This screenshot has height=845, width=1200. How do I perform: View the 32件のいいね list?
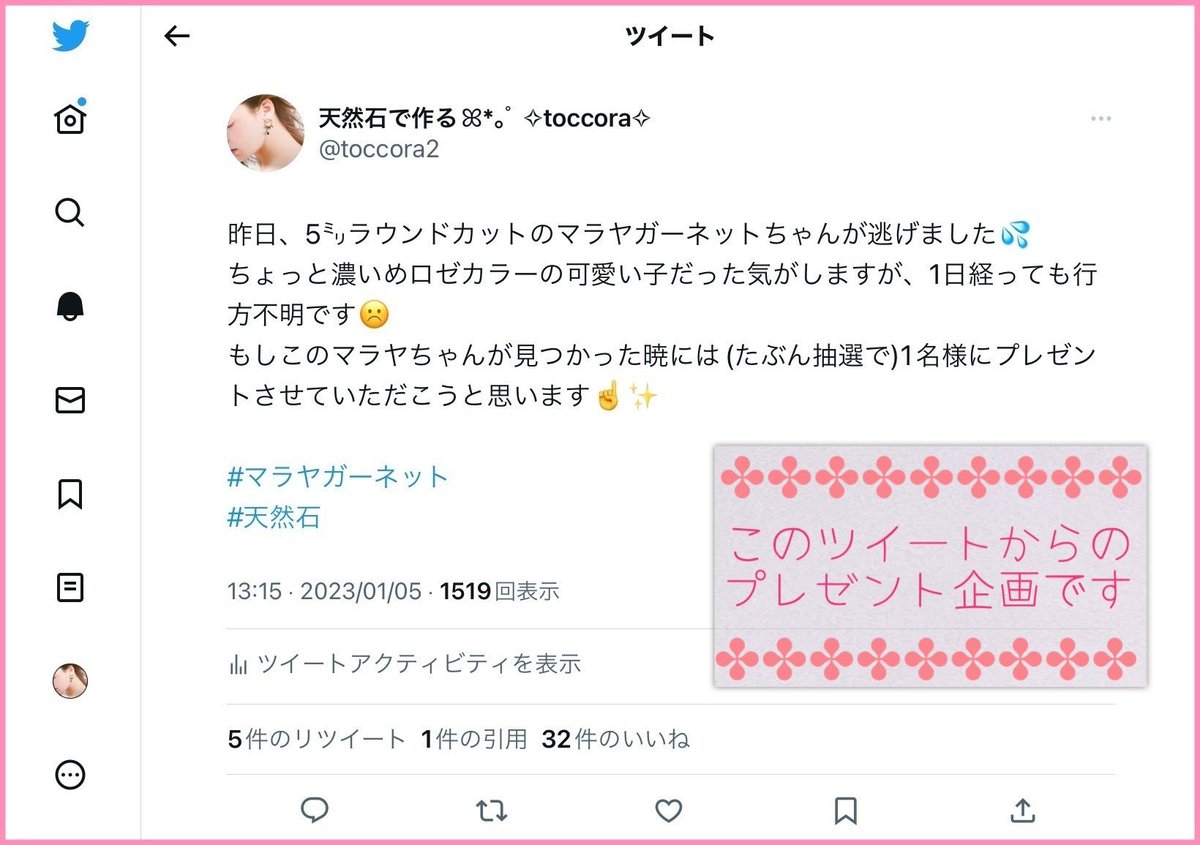coord(616,740)
